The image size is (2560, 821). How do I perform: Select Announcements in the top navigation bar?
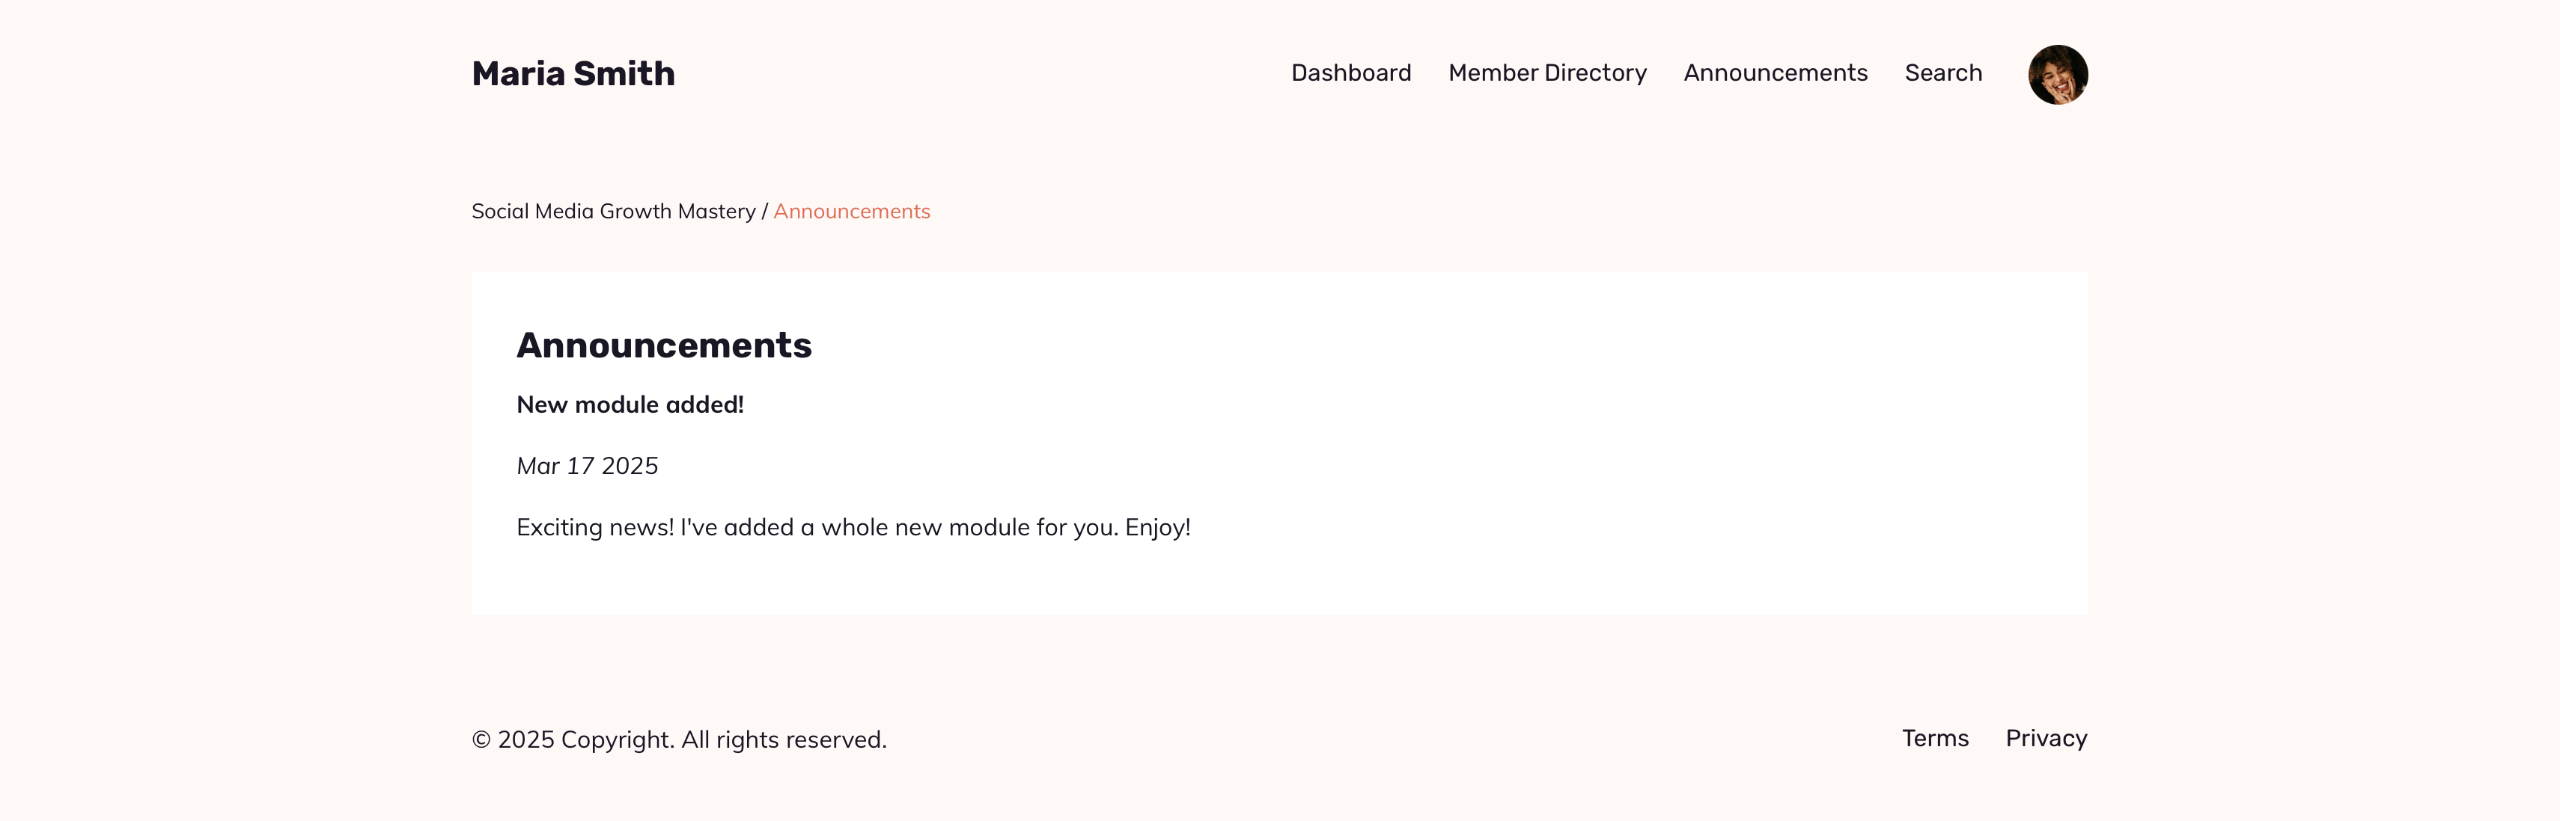click(1775, 73)
